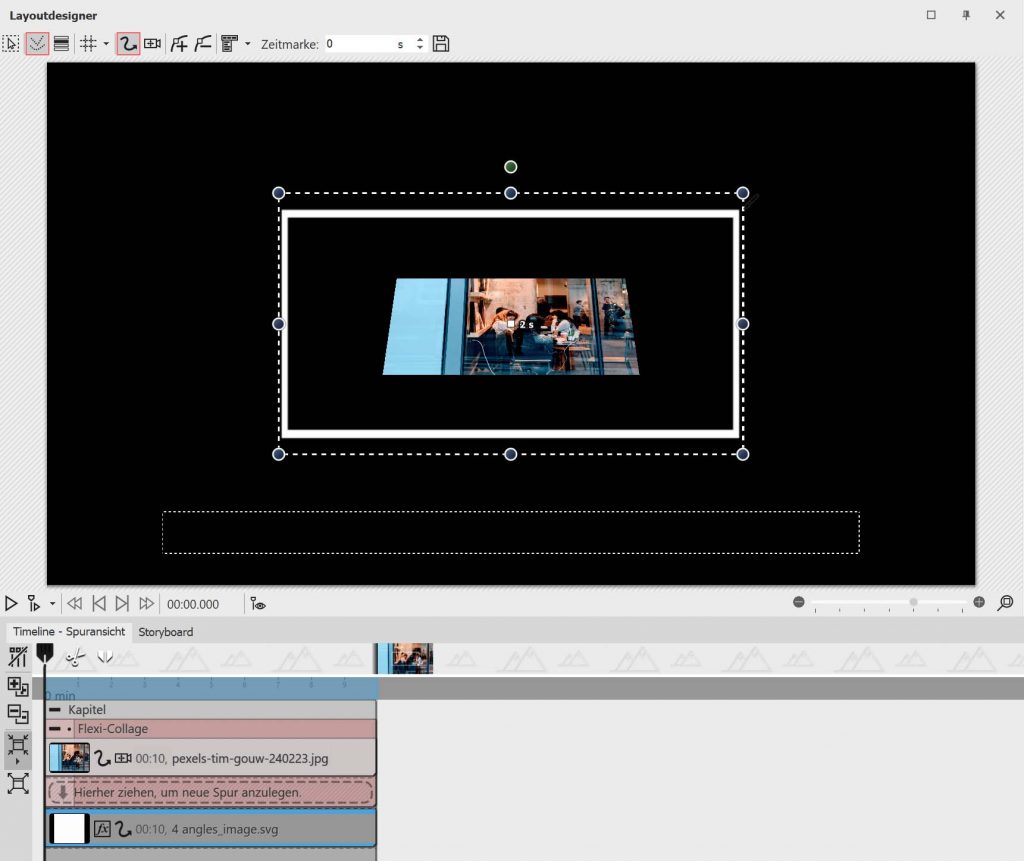Toggle the motion path tool in the toolbar
The image size is (1024, 861).
coord(127,44)
